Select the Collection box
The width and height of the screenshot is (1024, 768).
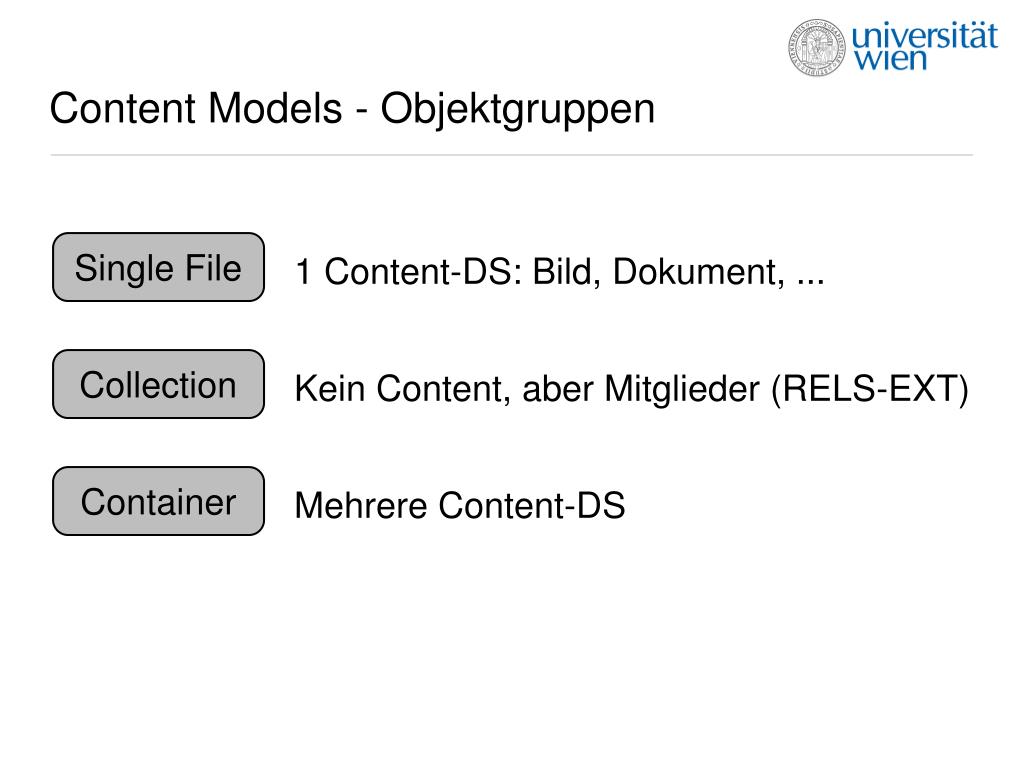point(159,384)
